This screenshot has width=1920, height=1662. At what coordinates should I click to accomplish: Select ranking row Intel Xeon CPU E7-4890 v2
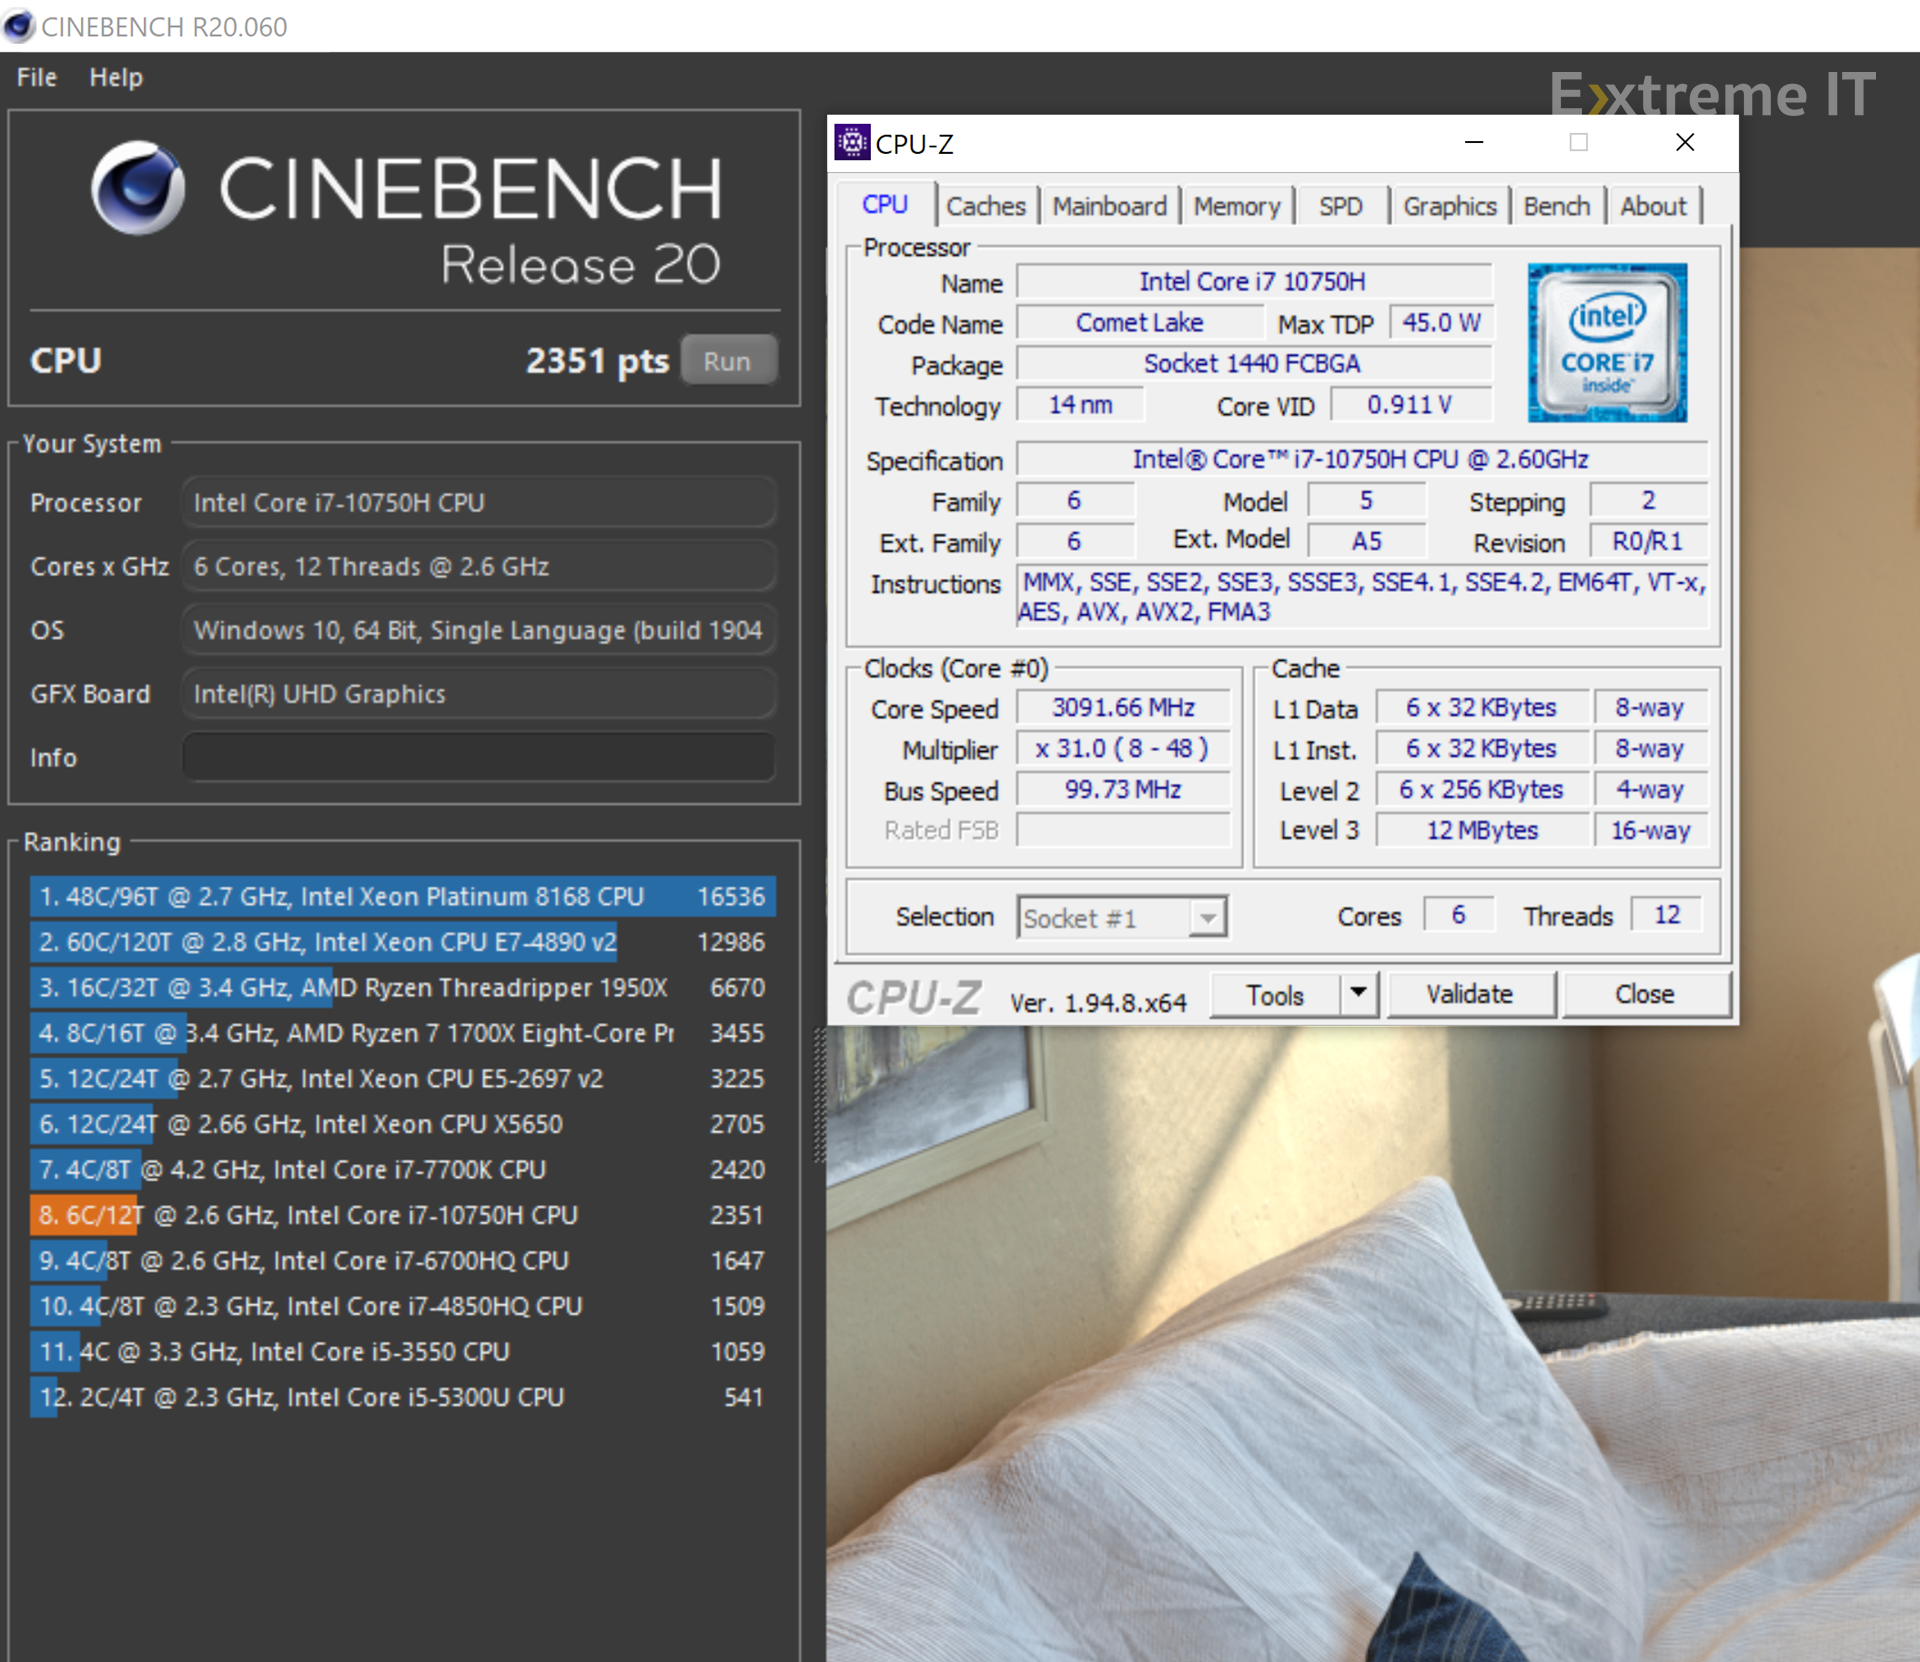pyautogui.click(x=403, y=942)
